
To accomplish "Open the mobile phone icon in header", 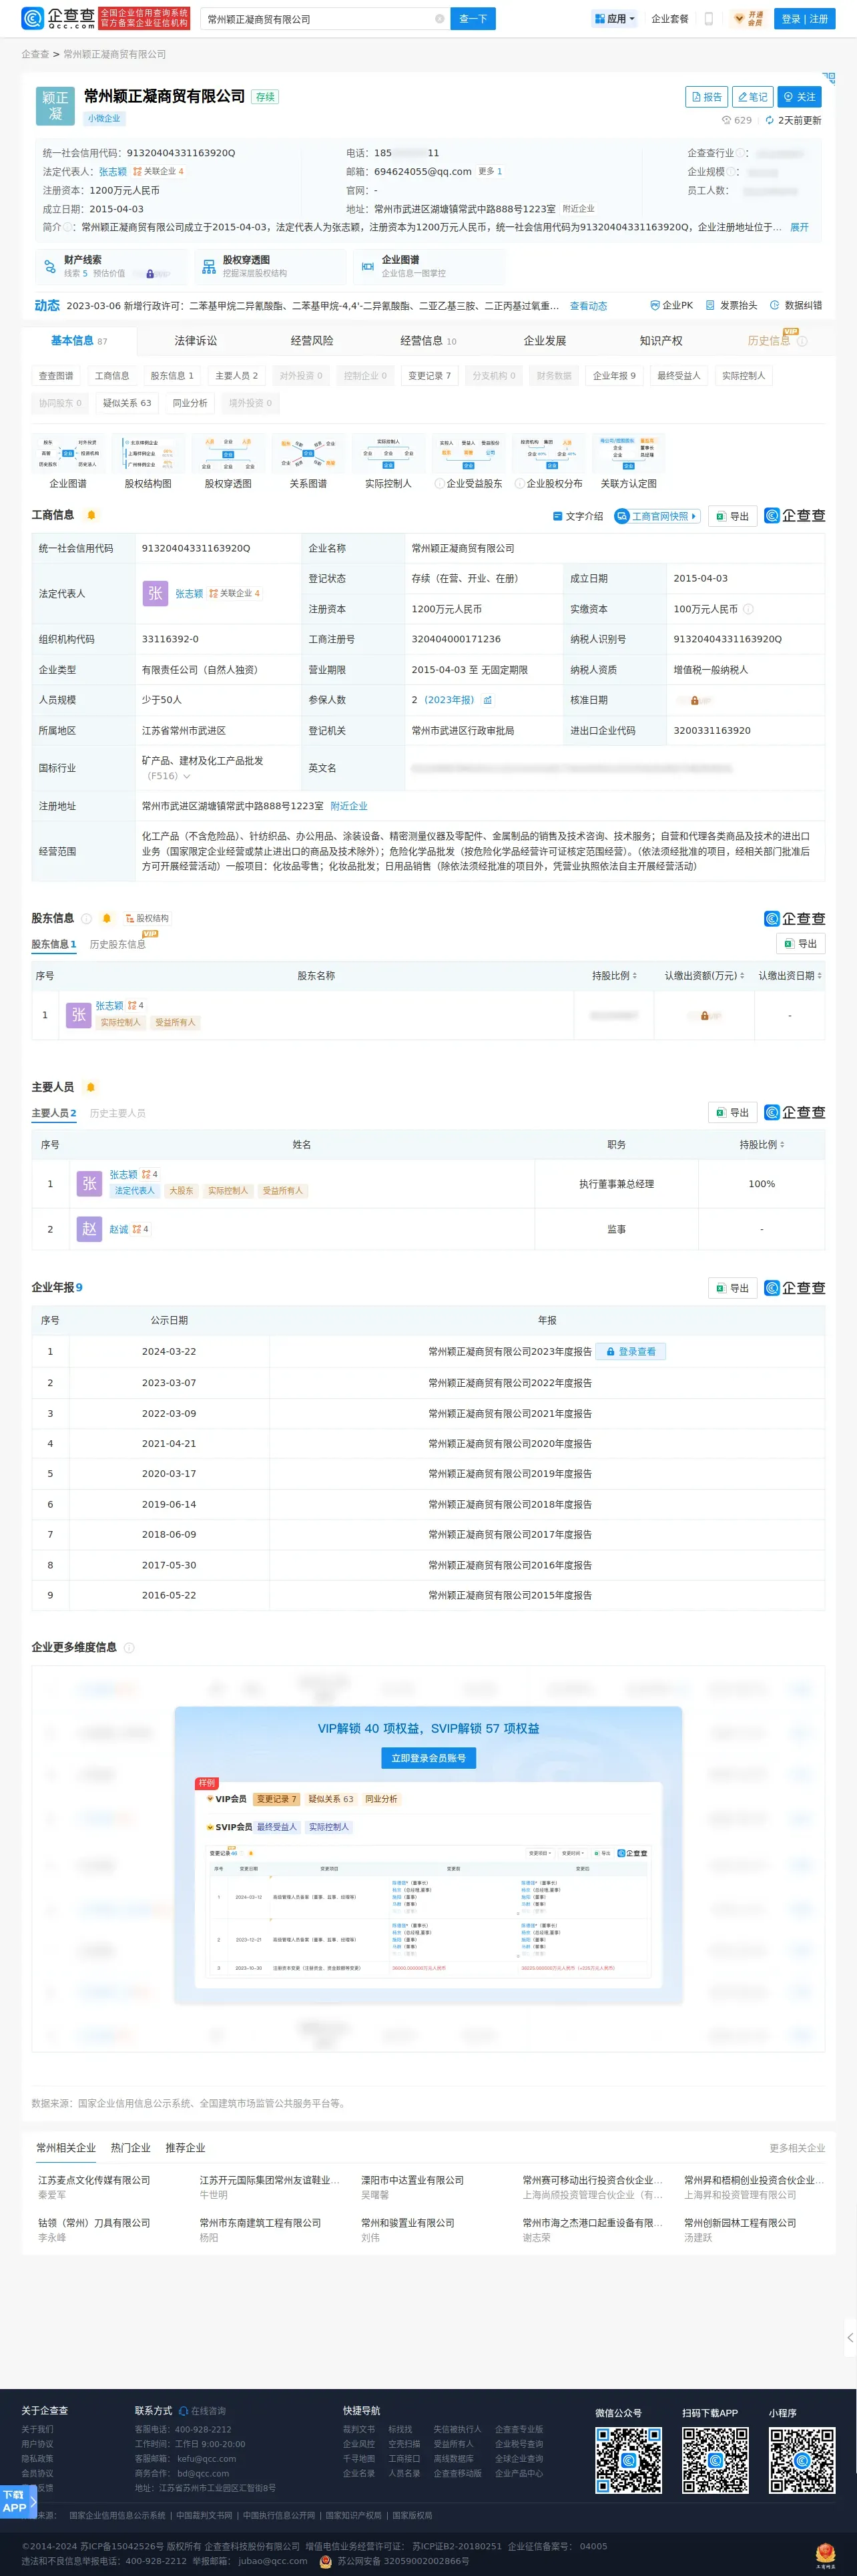I will click(709, 19).
